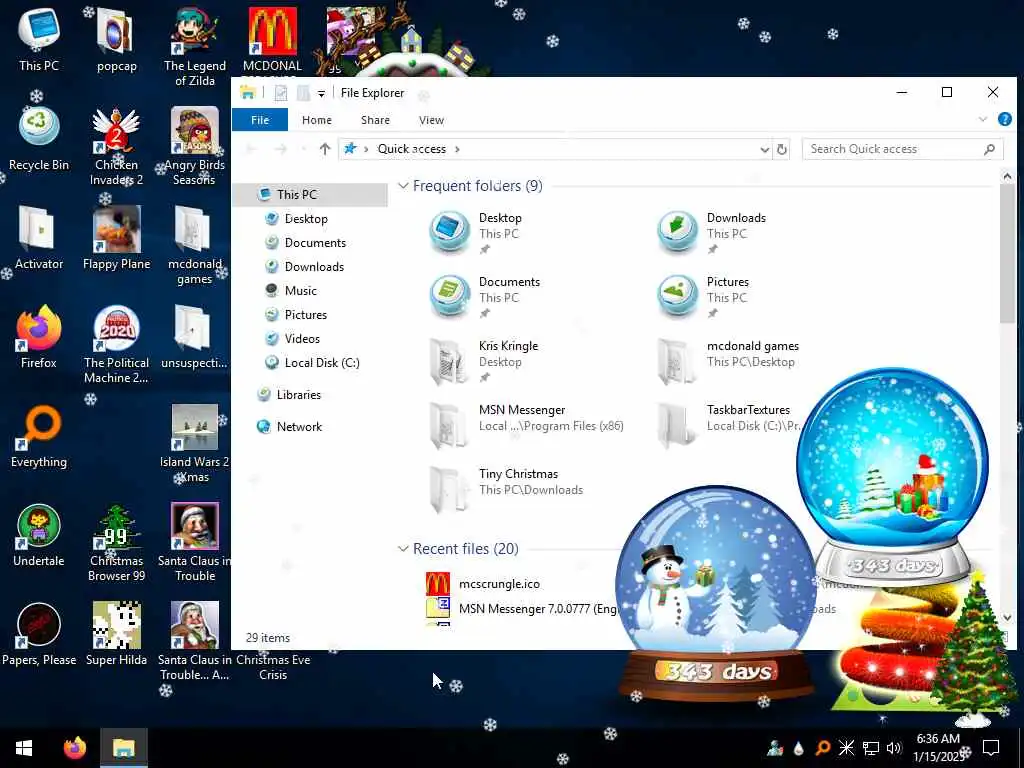This screenshot has width=1024, height=768.
Task: Select the Kris Kringle frequent folder
Action: click(485, 362)
